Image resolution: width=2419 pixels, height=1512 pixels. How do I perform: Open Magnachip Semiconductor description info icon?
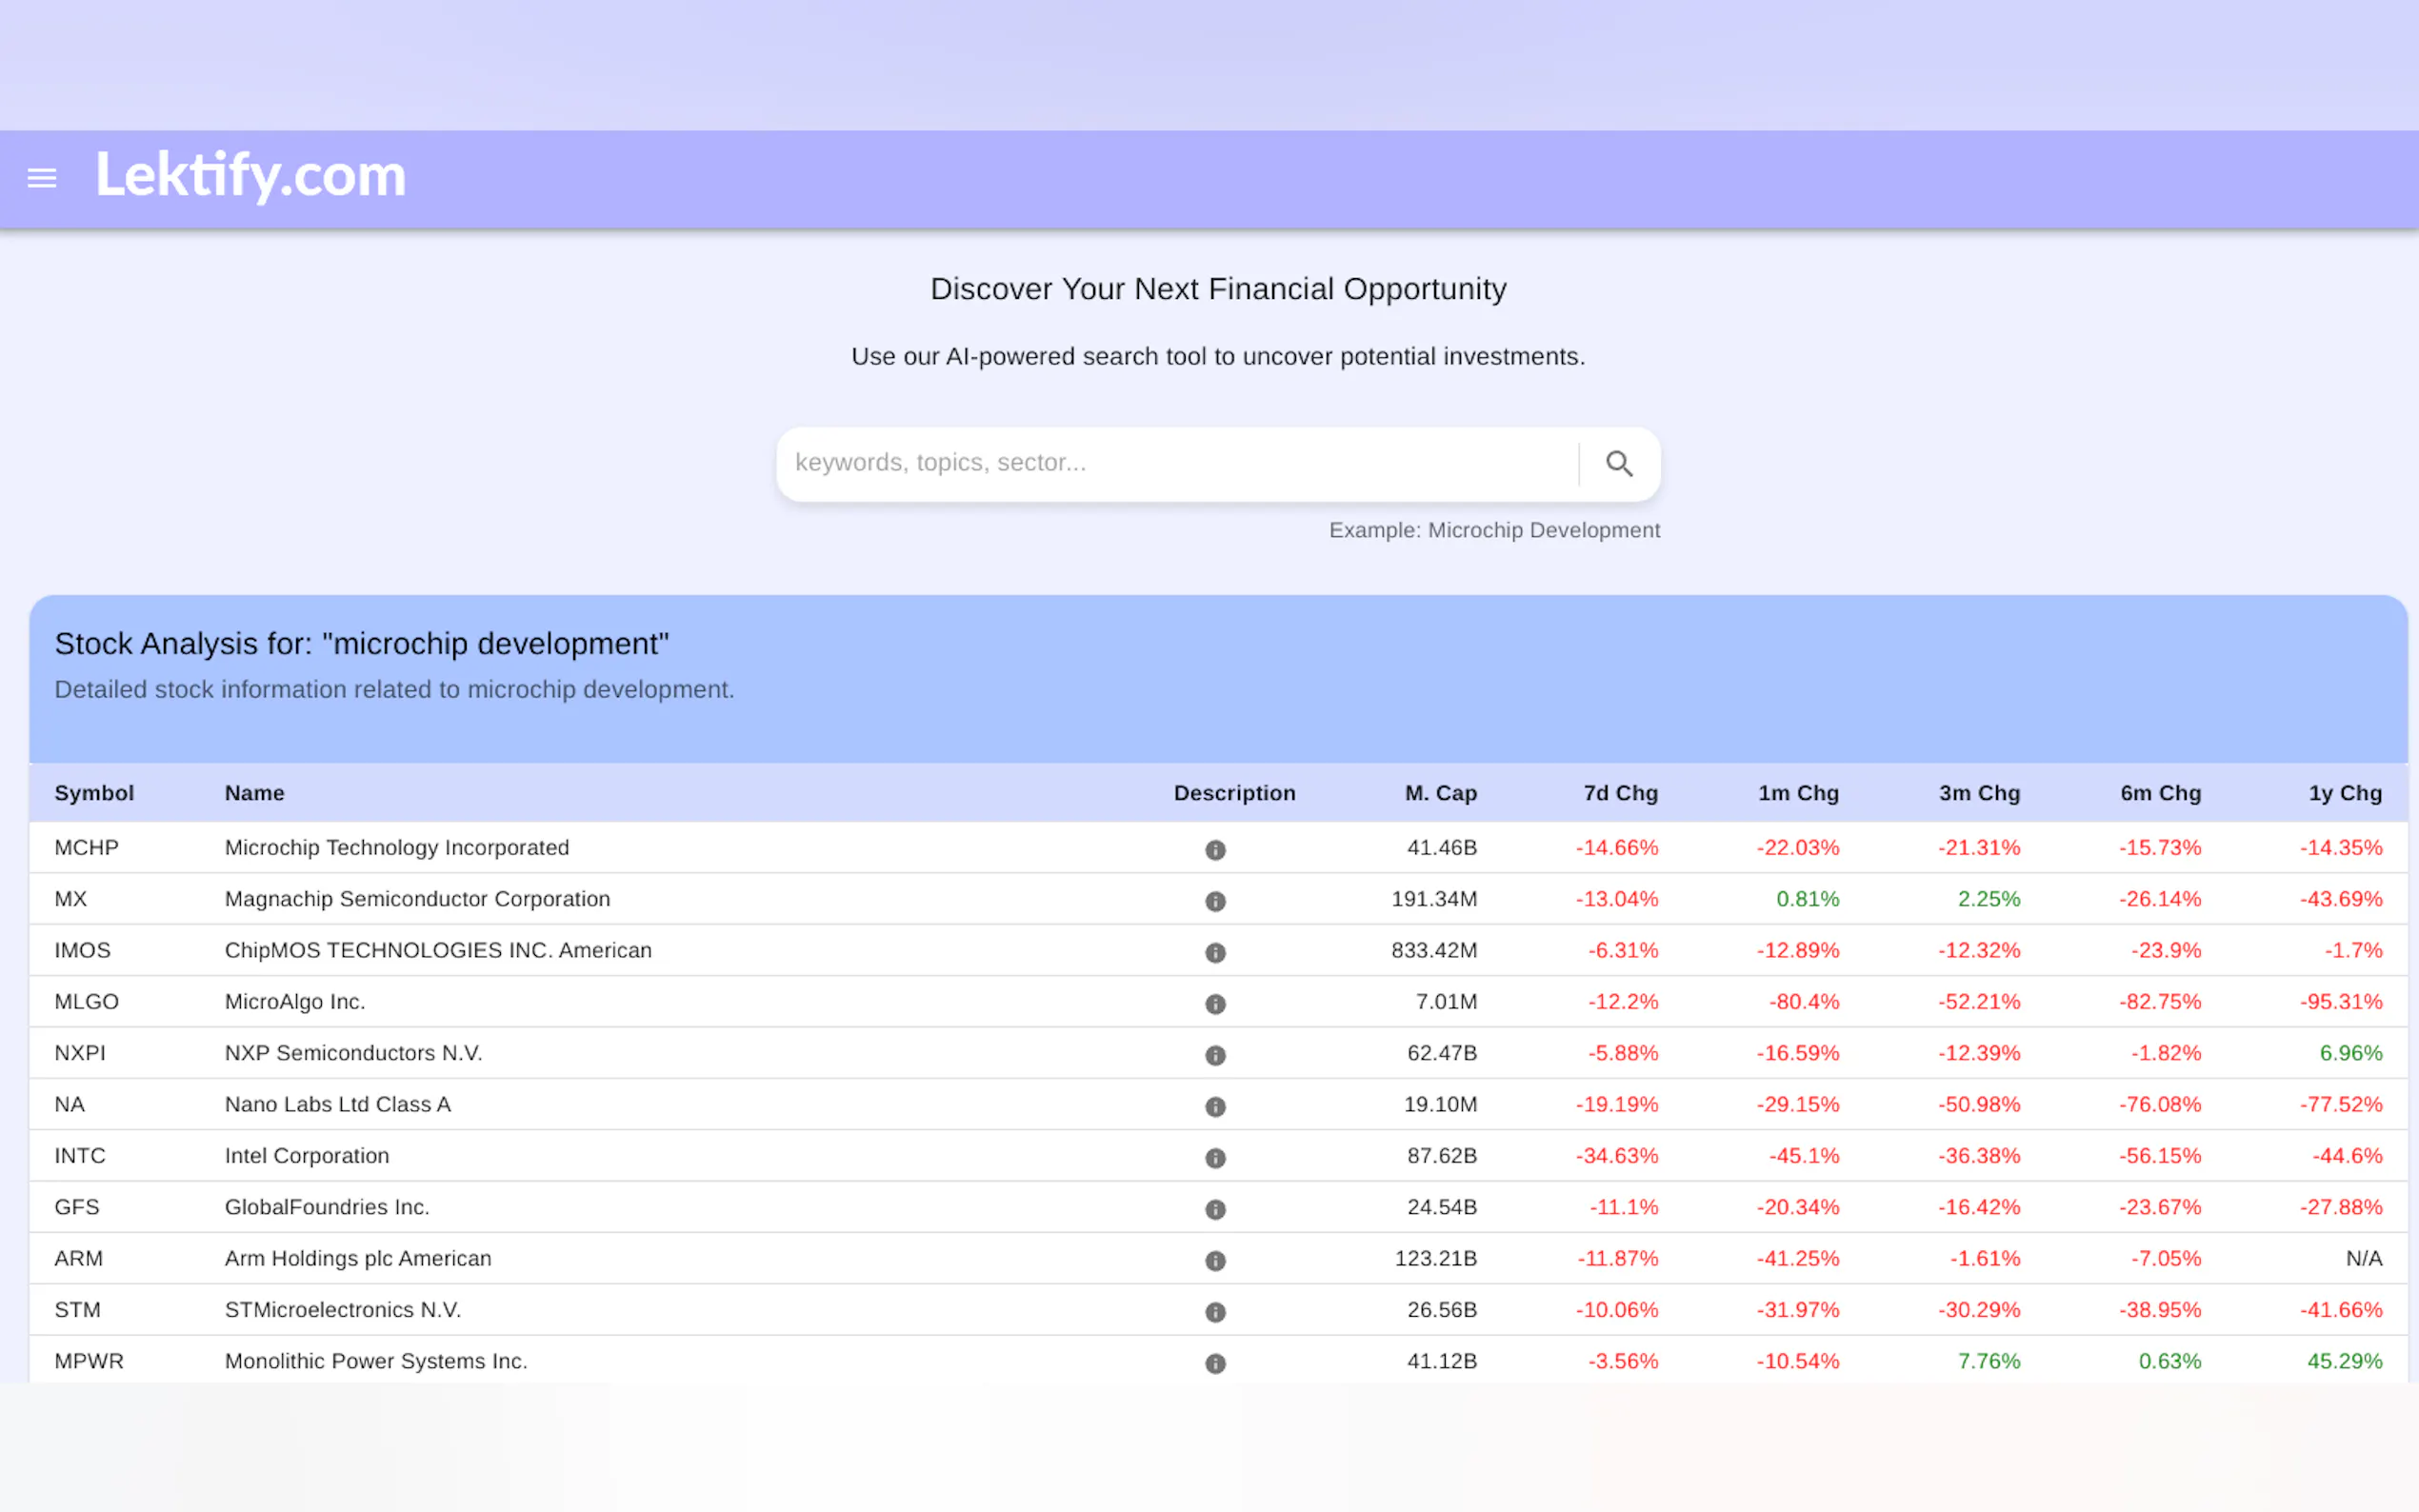tap(1215, 900)
